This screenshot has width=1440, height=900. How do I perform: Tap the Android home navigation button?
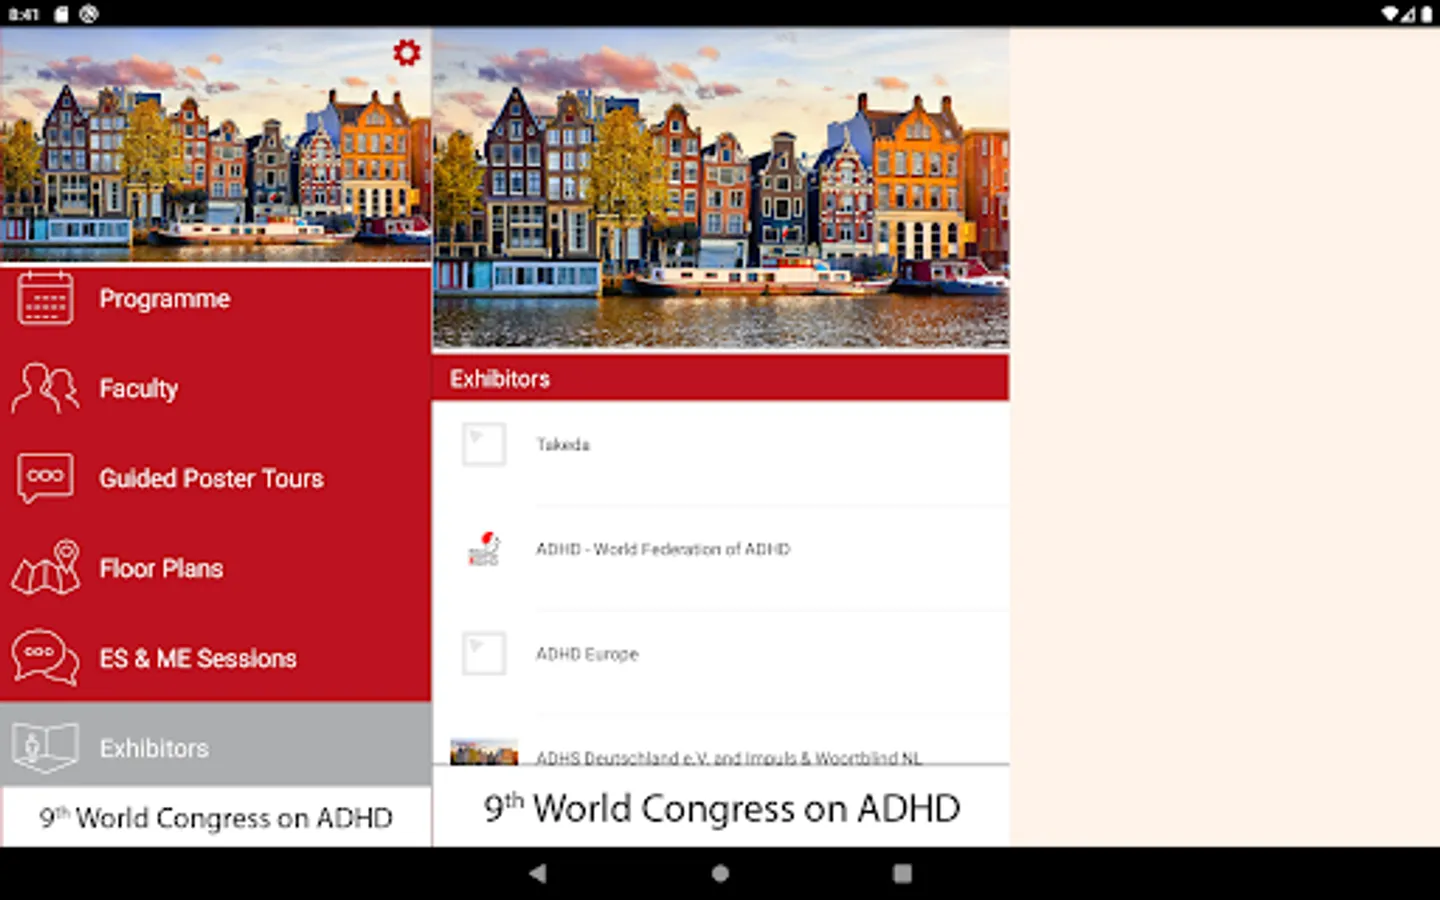[x=720, y=873]
